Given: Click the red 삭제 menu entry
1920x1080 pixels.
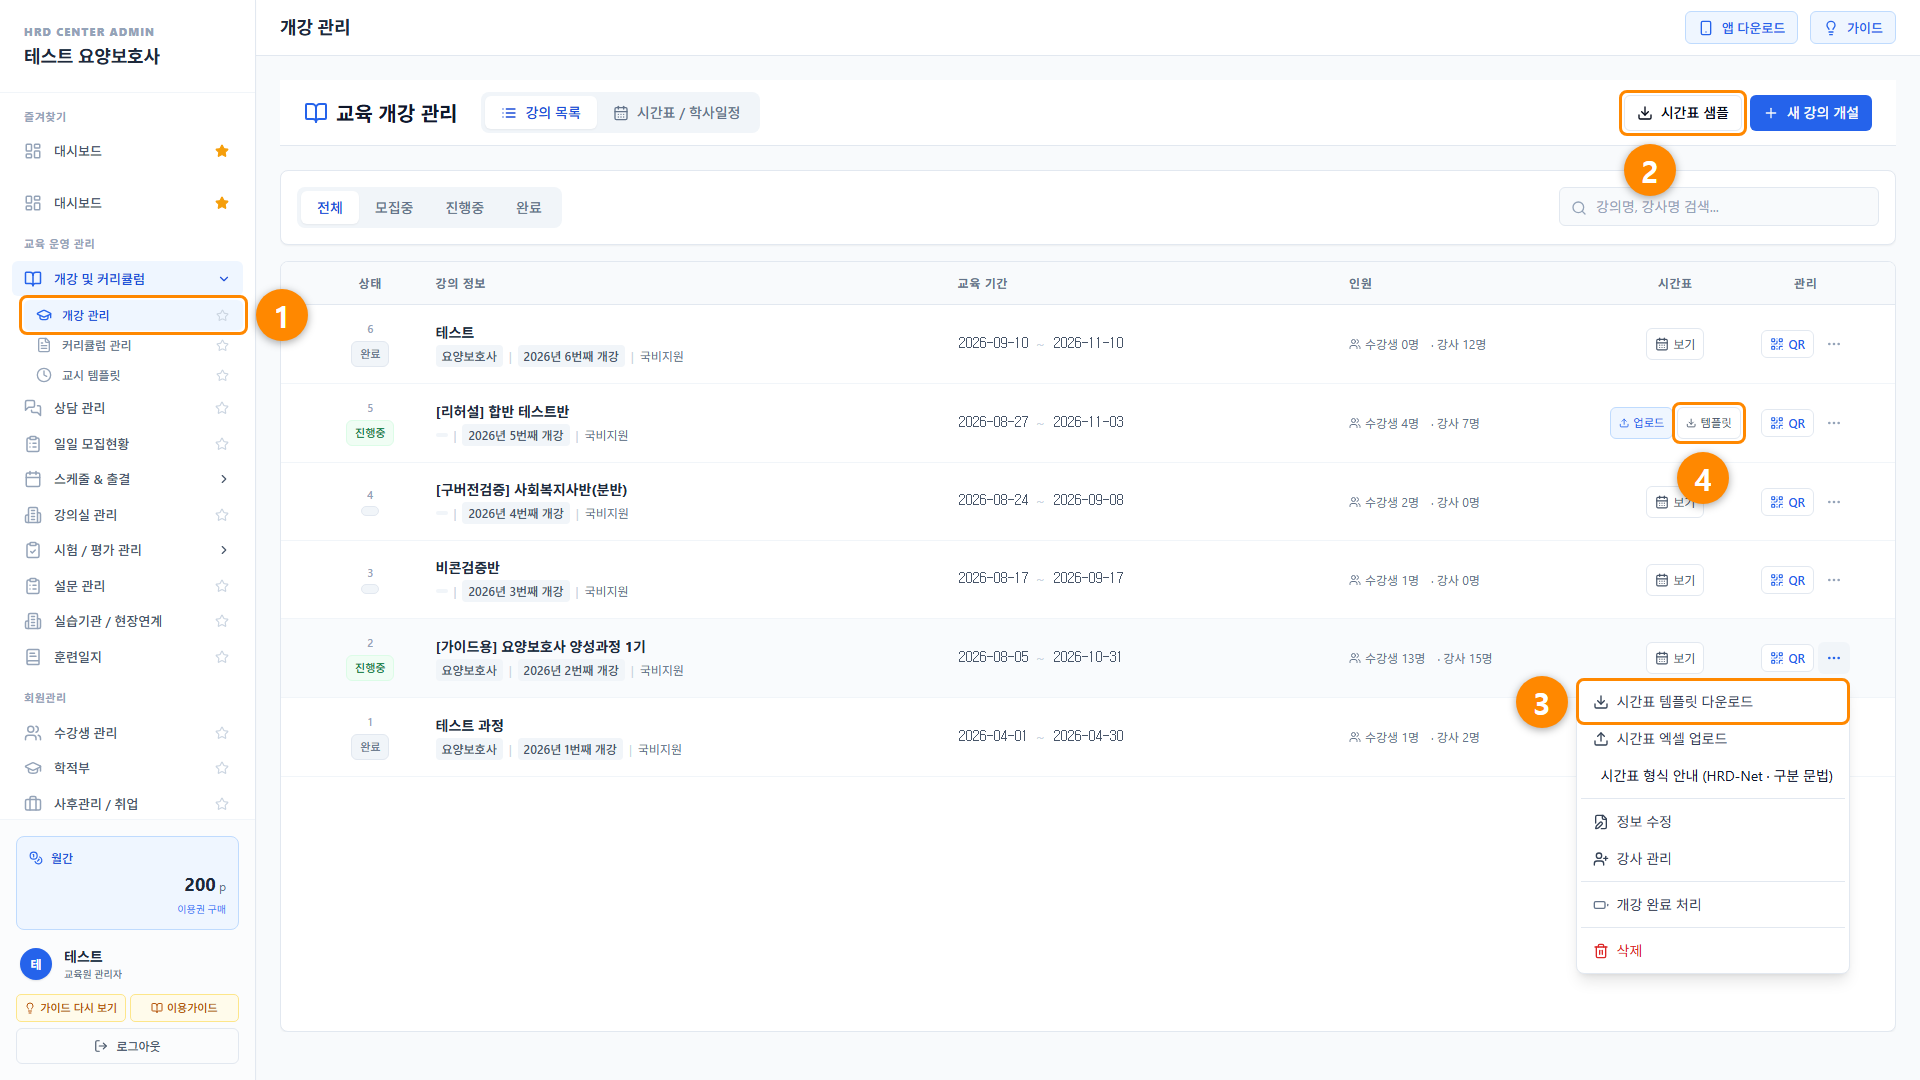Looking at the screenshot, I should pyautogui.click(x=1712, y=951).
